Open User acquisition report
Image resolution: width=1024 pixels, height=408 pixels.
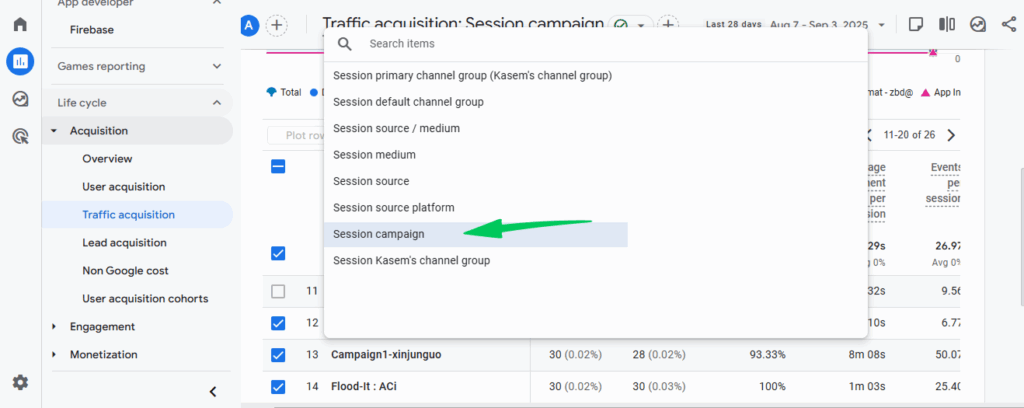(123, 187)
